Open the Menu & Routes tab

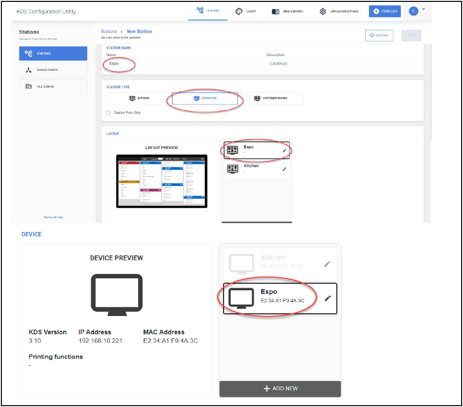point(287,11)
